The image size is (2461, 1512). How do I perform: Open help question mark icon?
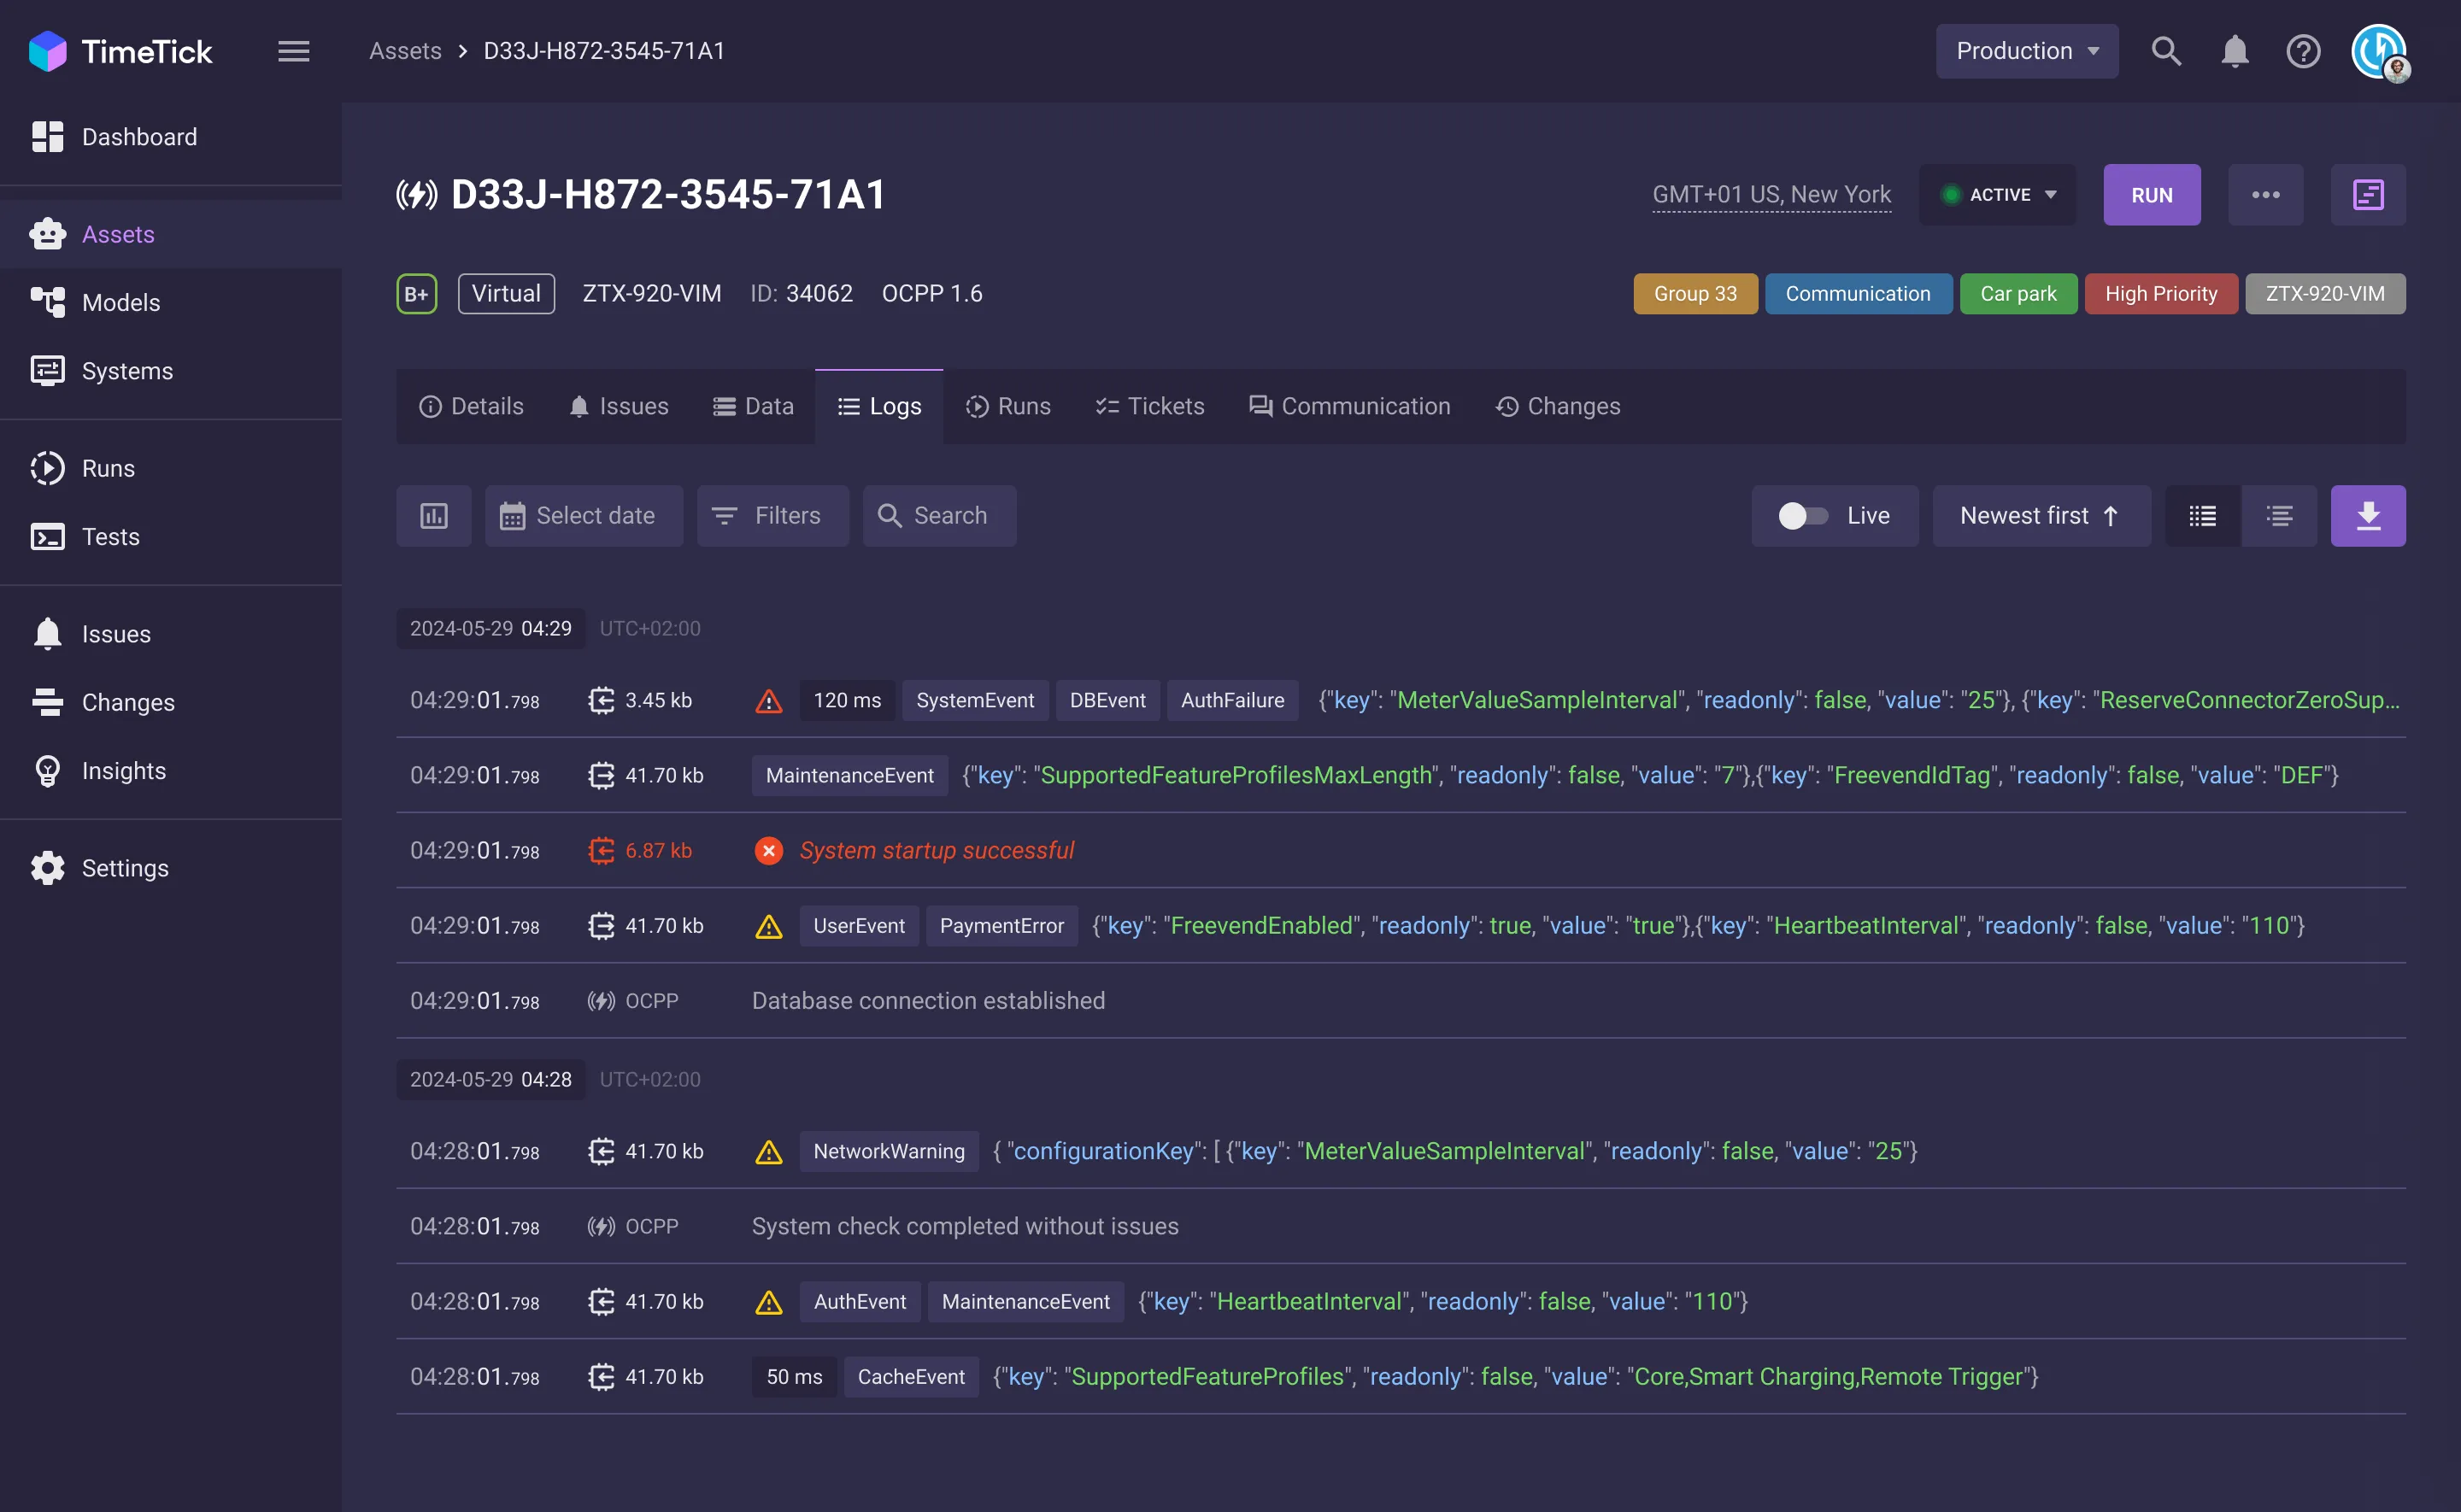tap(2303, 51)
